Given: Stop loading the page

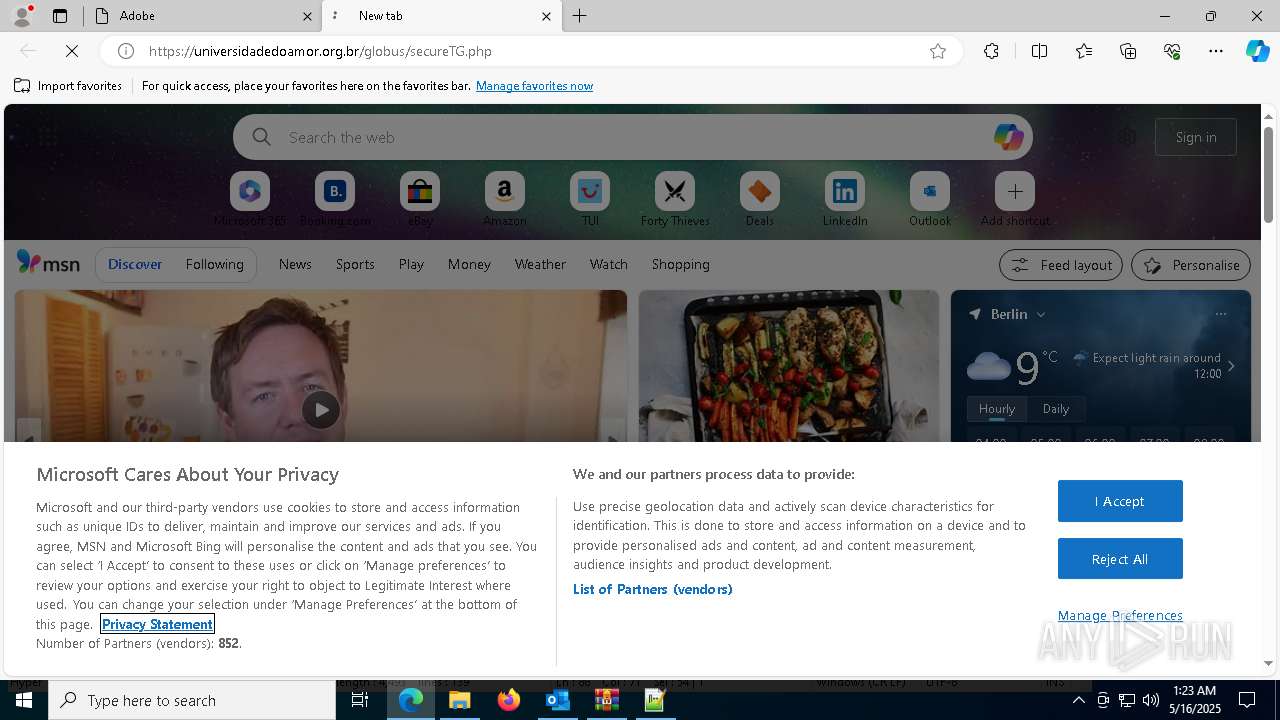Looking at the screenshot, I should tap(72, 51).
